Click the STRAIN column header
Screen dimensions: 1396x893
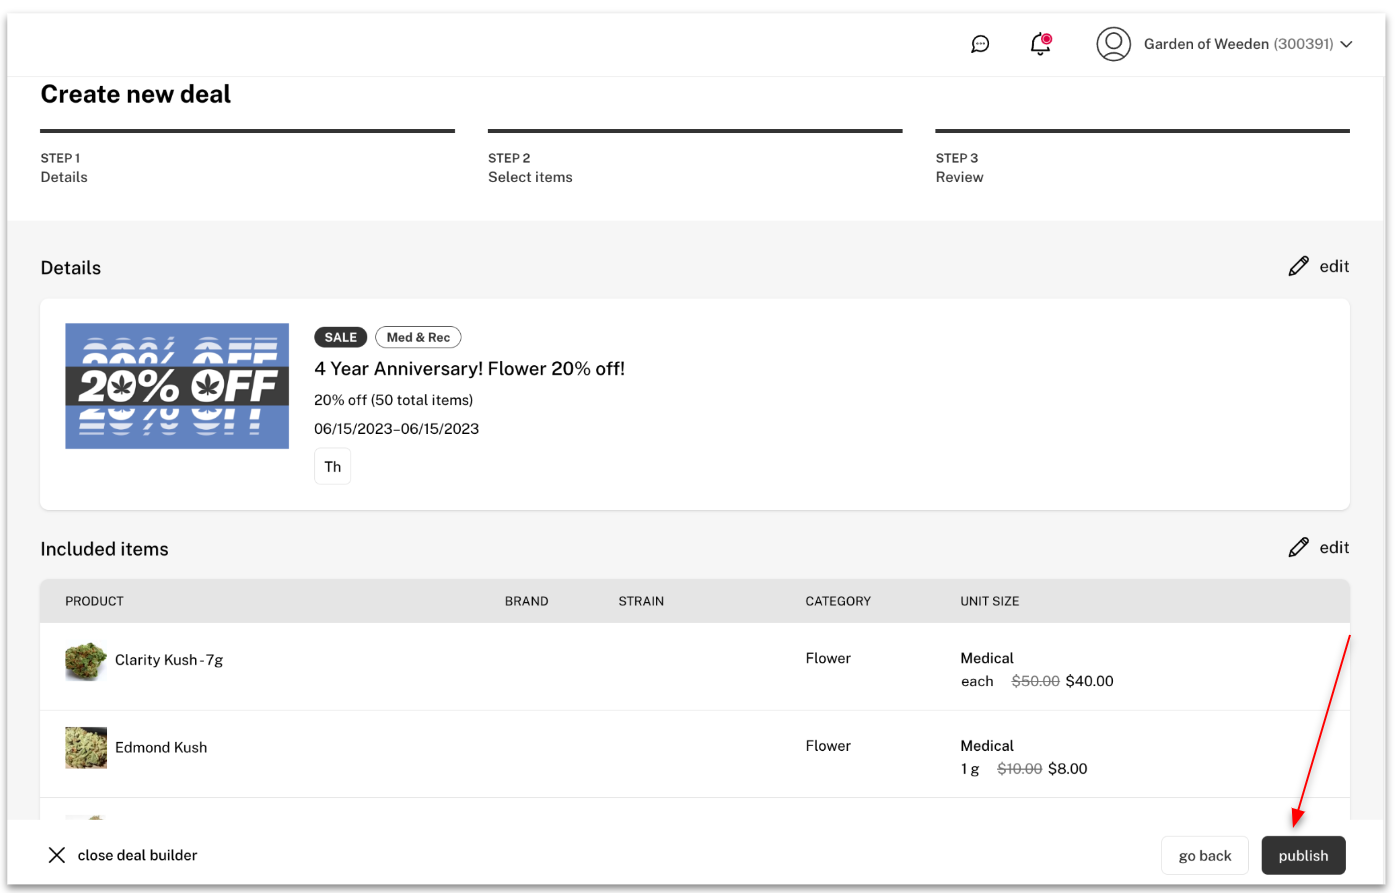coord(641,601)
